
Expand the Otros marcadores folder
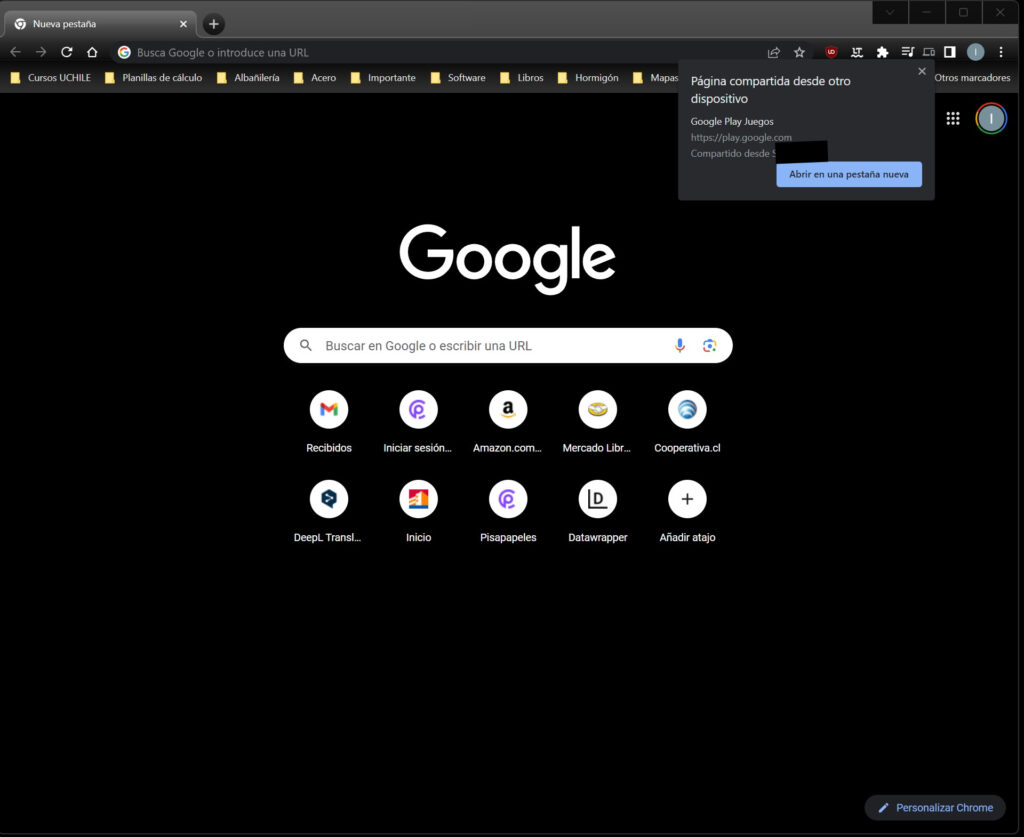971,77
